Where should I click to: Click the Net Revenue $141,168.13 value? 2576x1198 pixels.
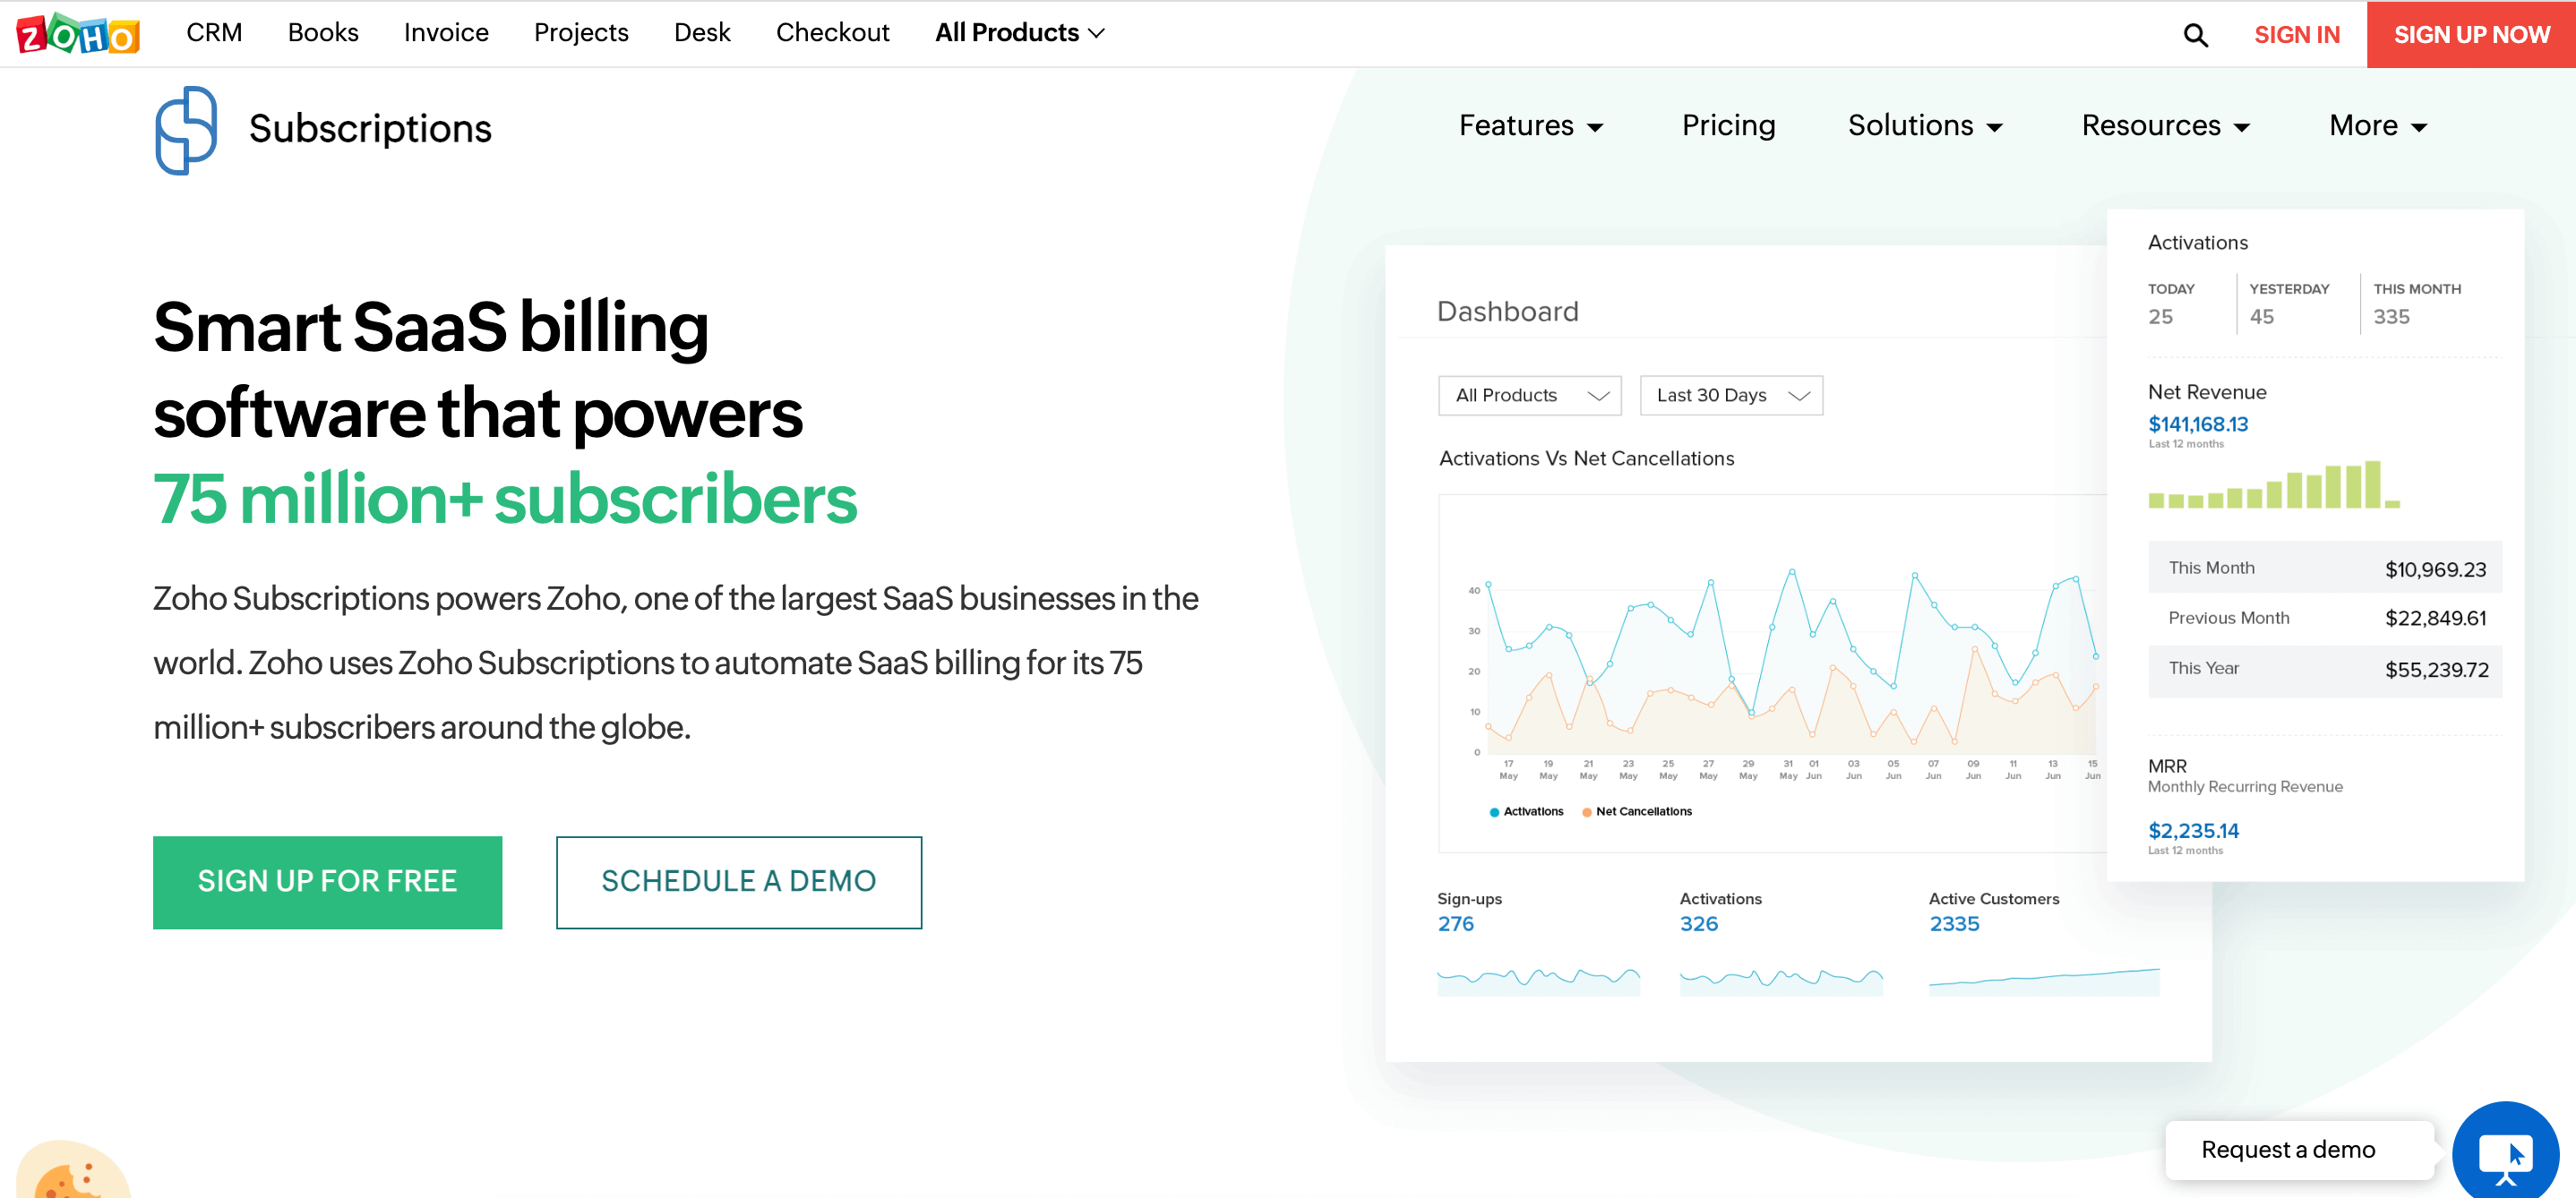(x=2198, y=424)
